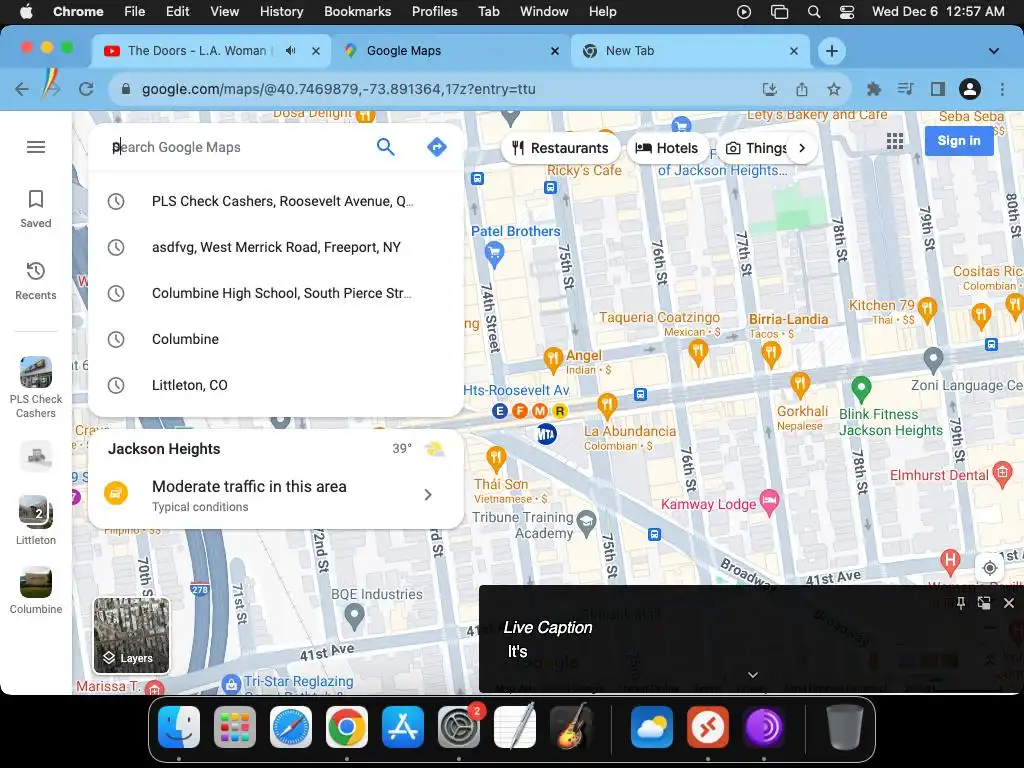Image resolution: width=1024 pixels, height=768 pixels.
Task: Open the Saved places panel
Action: (36, 209)
